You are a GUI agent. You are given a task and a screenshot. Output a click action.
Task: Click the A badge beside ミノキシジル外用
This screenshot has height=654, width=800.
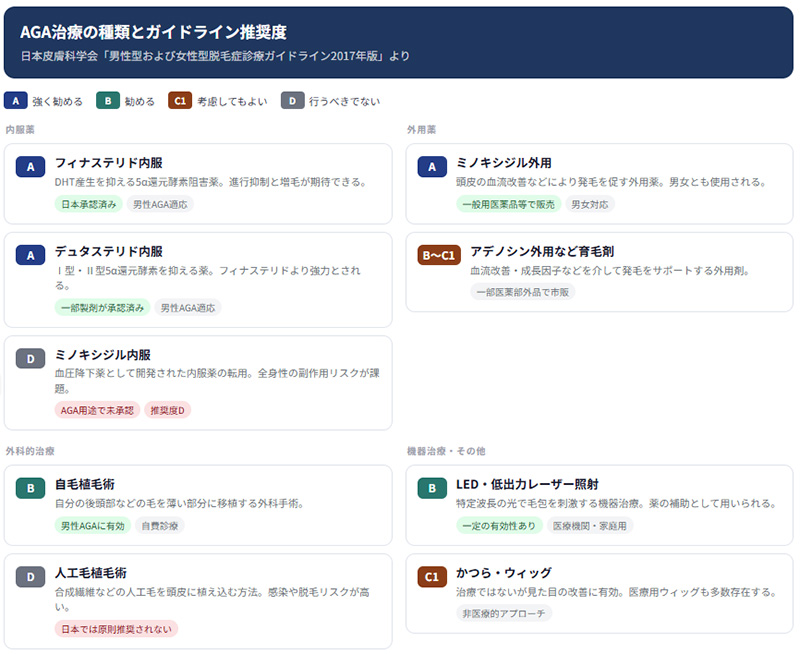(x=432, y=167)
